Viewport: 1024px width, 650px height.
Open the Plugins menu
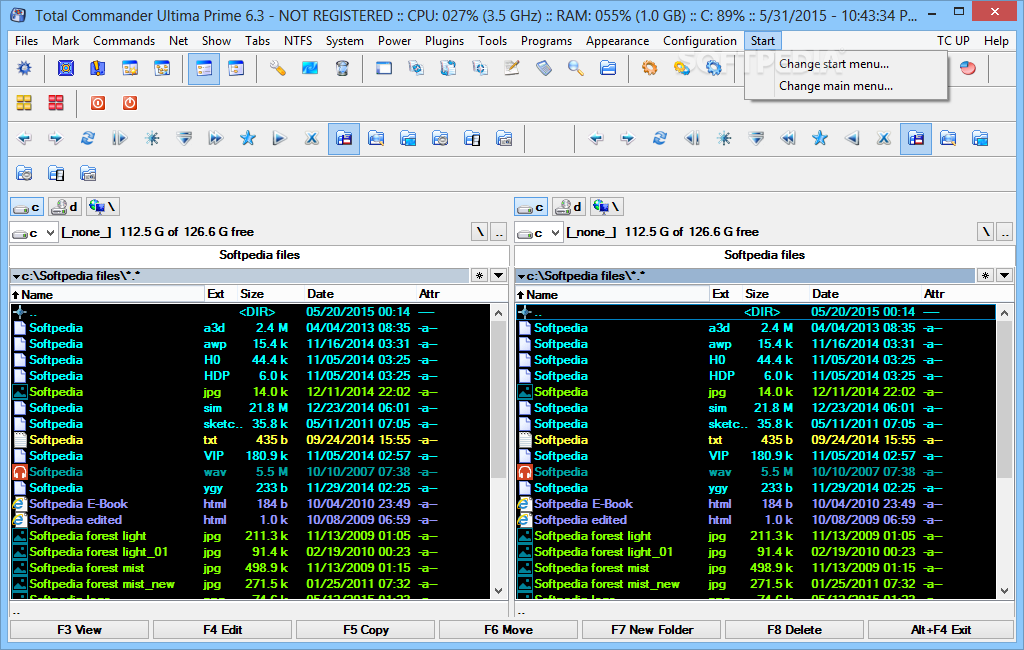click(444, 41)
